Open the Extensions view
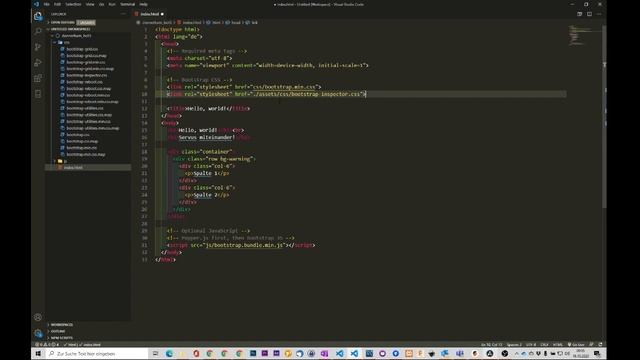 coord(38,78)
